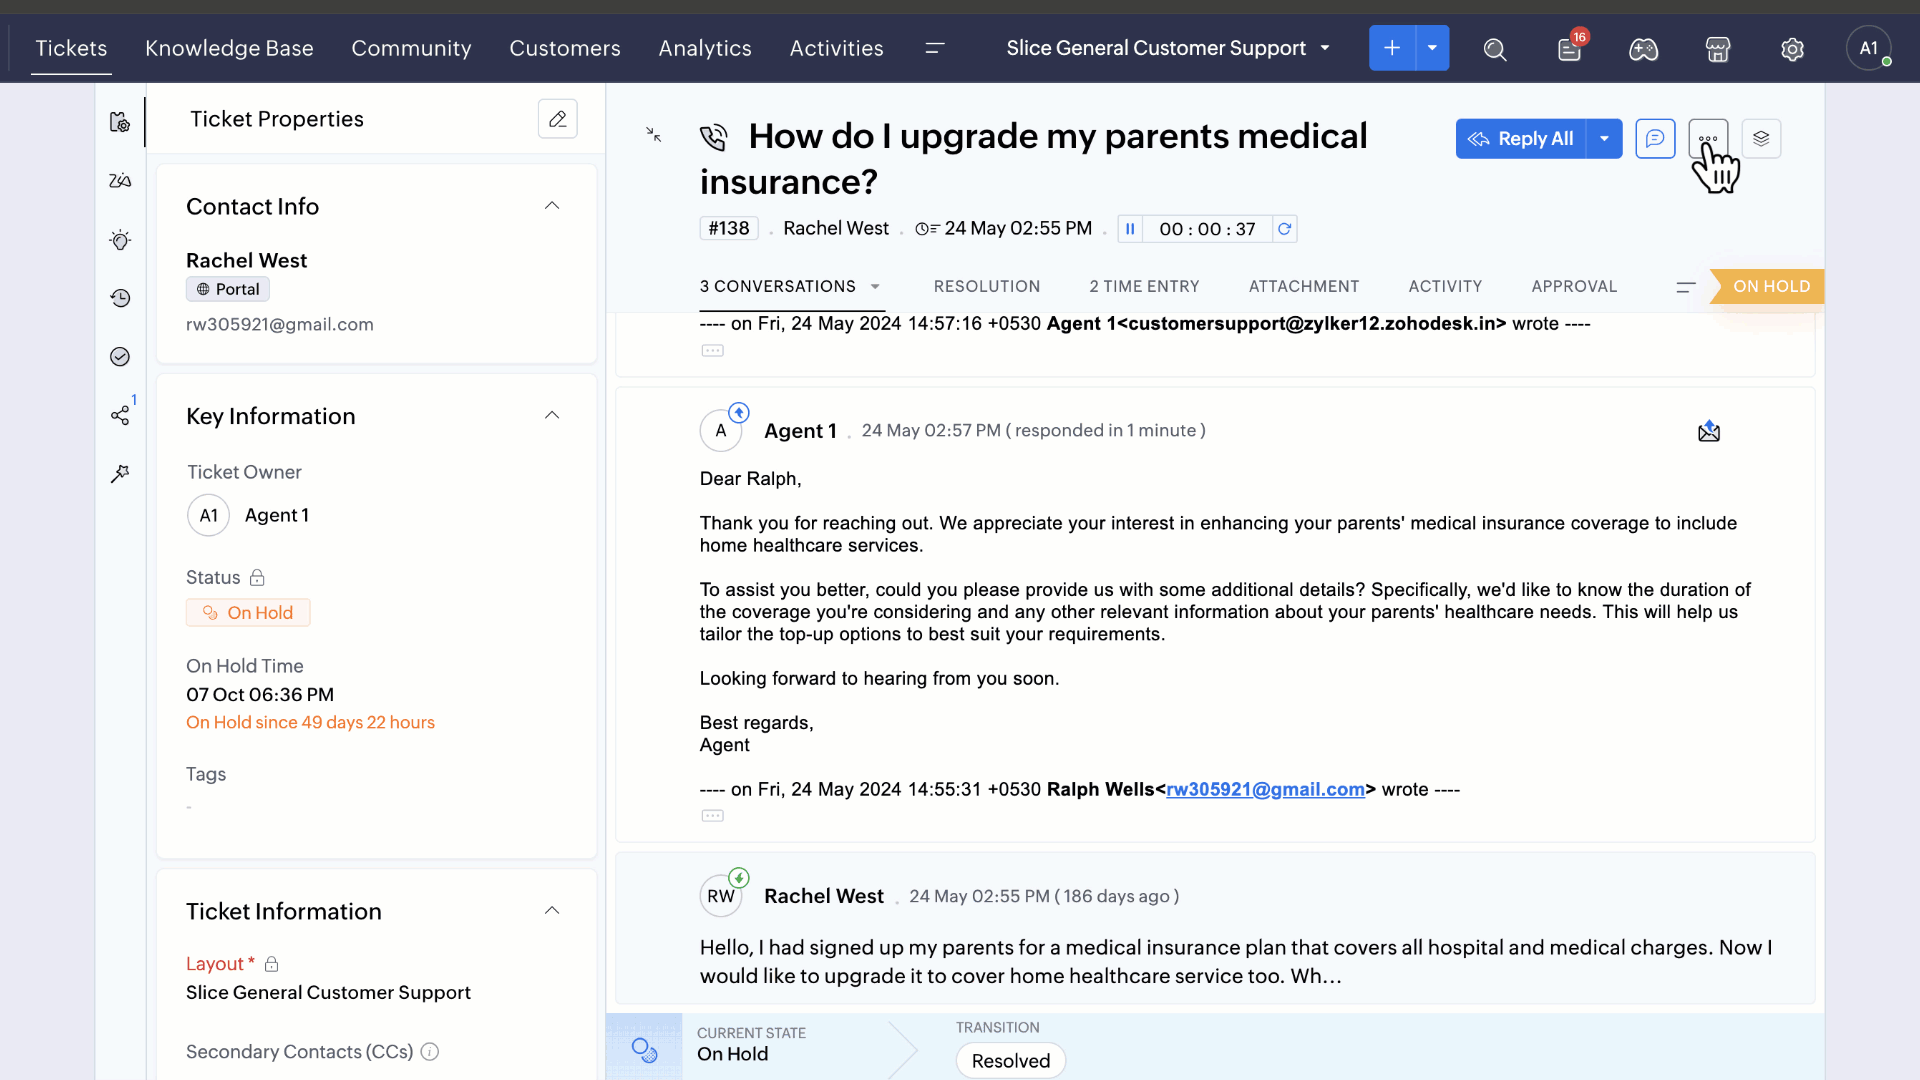
Task: Click the ON HOLD status ribbon
Action: coord(1767,286)
